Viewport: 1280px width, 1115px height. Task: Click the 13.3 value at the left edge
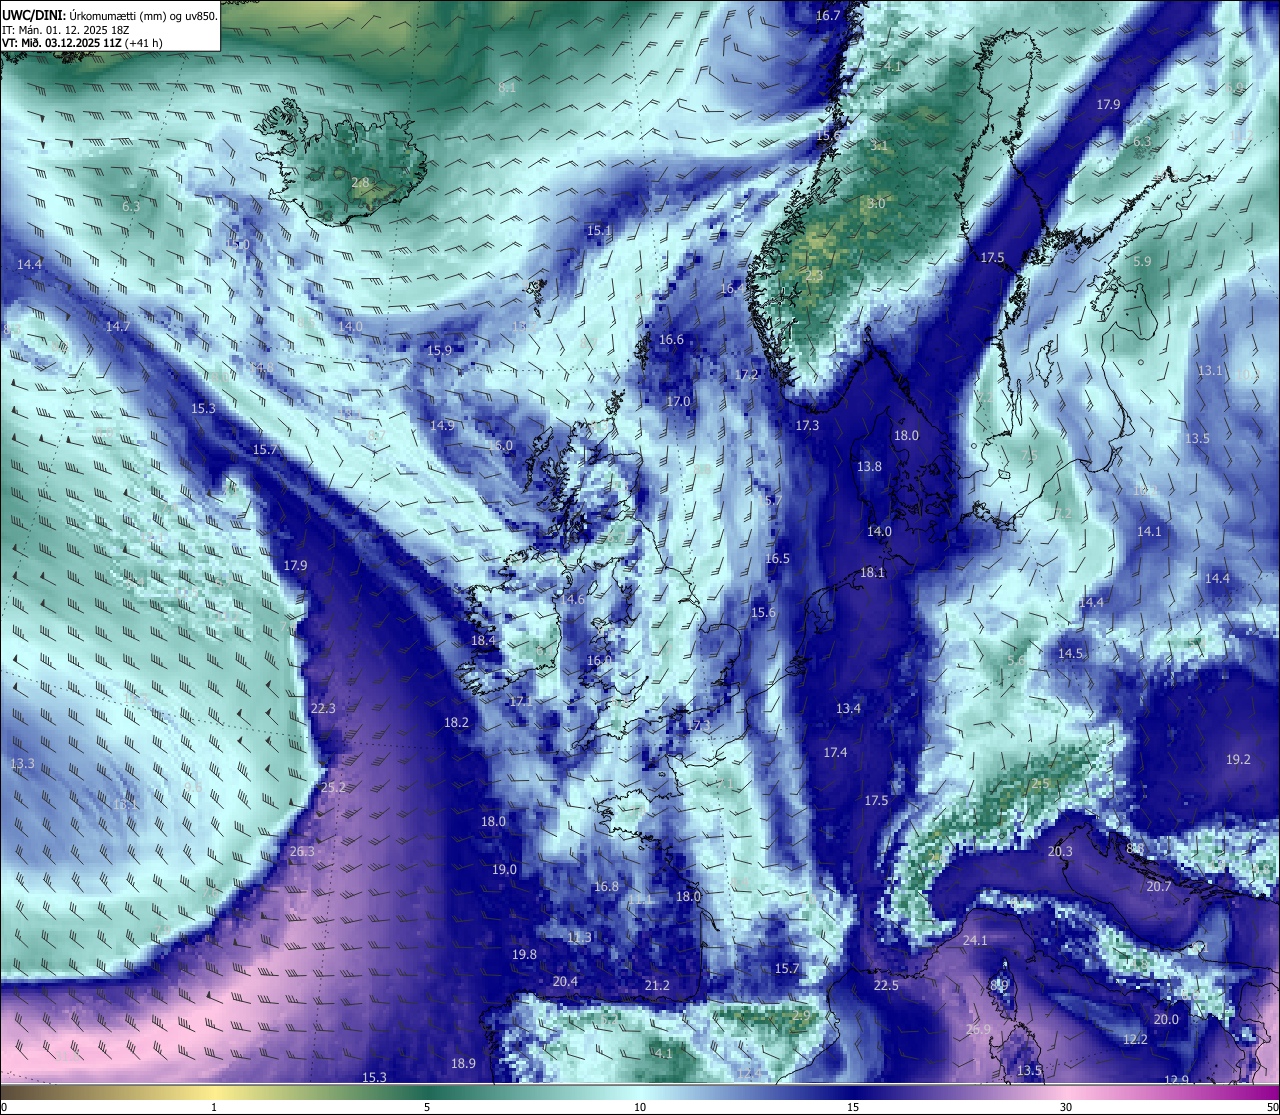coord(22,764)
